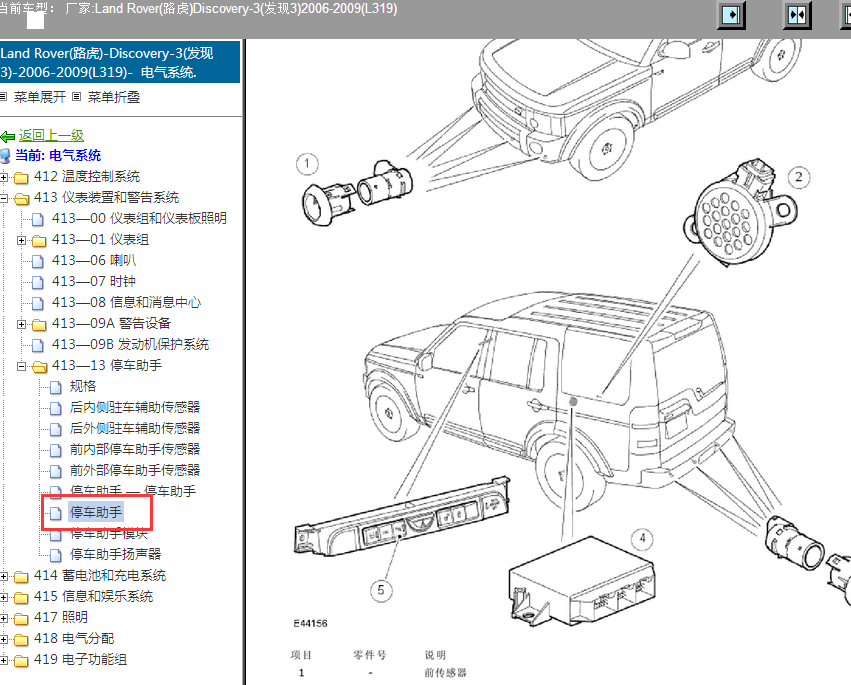Select 前内部停车助手传感器 item
The image size is (851, 685).
tap(135, 449)
